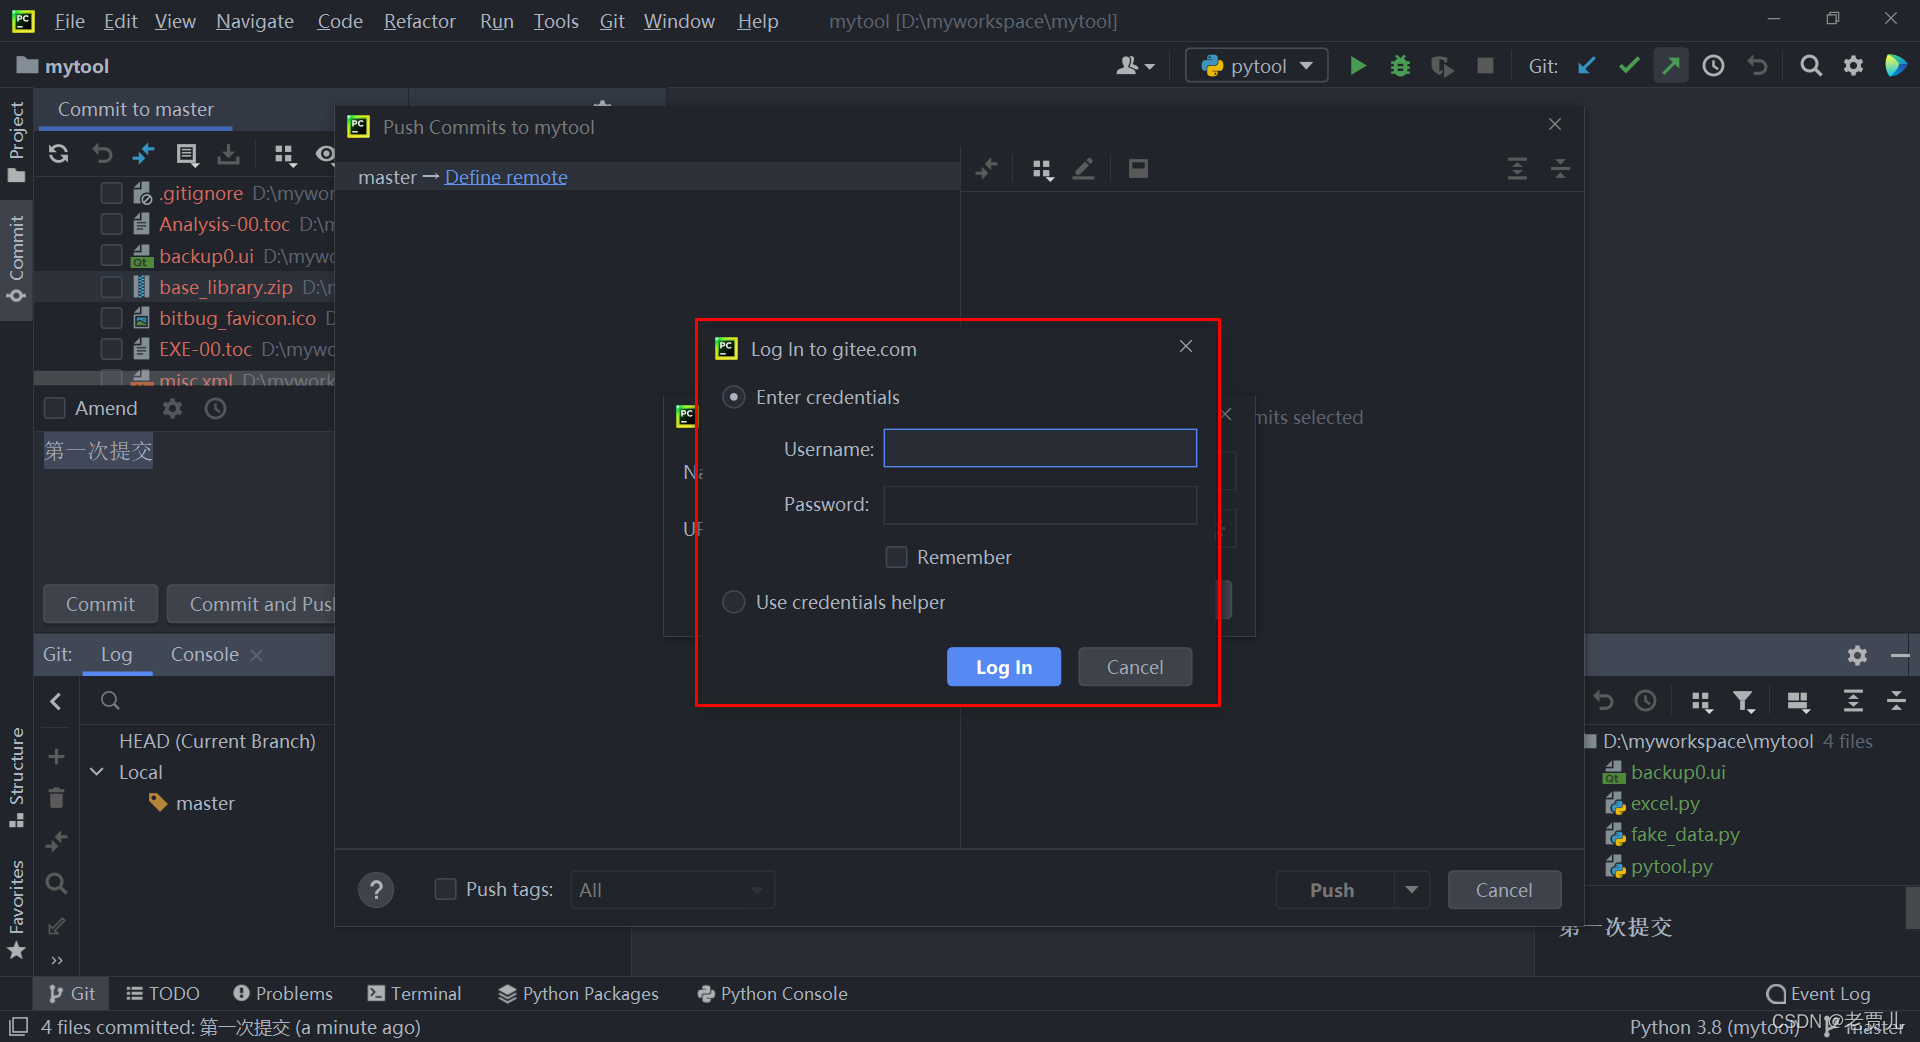This screenshot has height=1042, width=1920.
Task: Open changelists icon in Commit panel
Action: [187, 154]
